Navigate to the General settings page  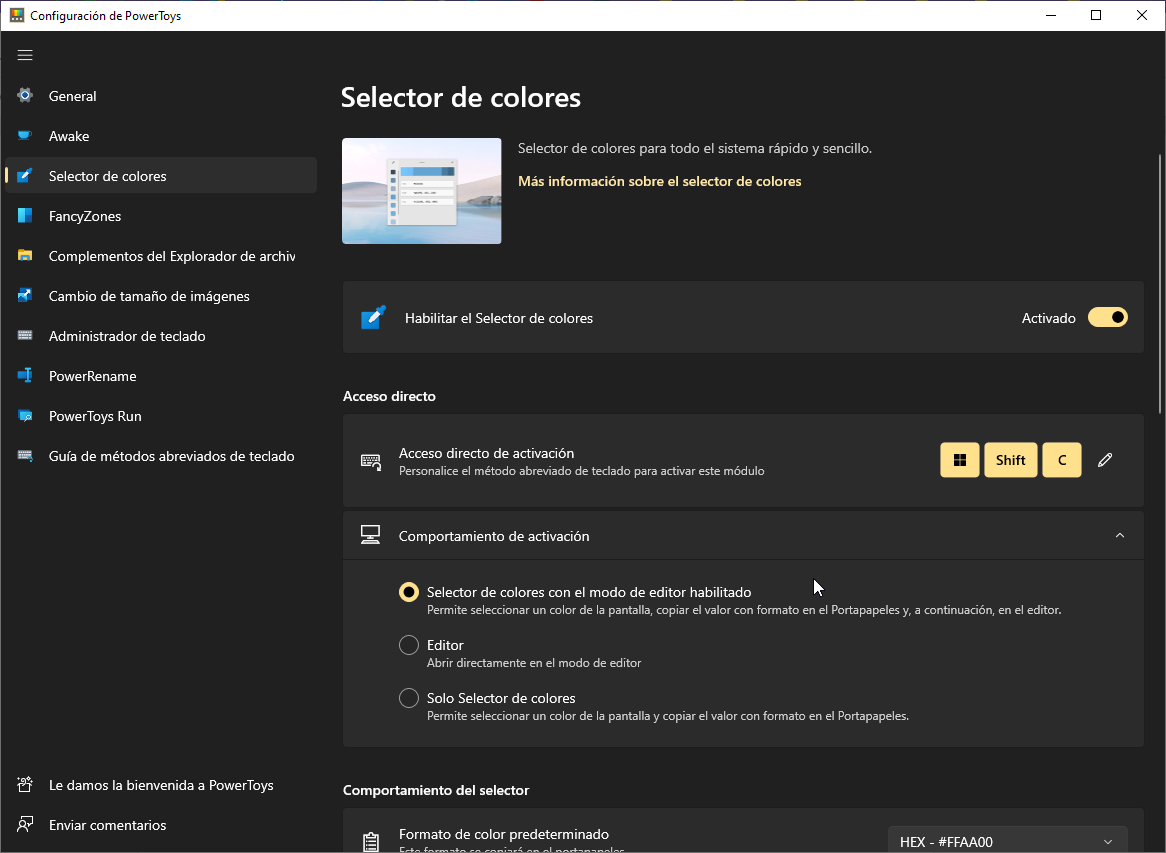(x=26, y=95)
